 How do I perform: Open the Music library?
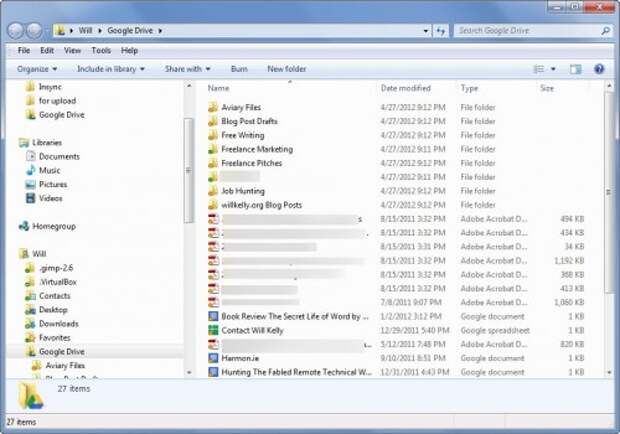point(49,170)
